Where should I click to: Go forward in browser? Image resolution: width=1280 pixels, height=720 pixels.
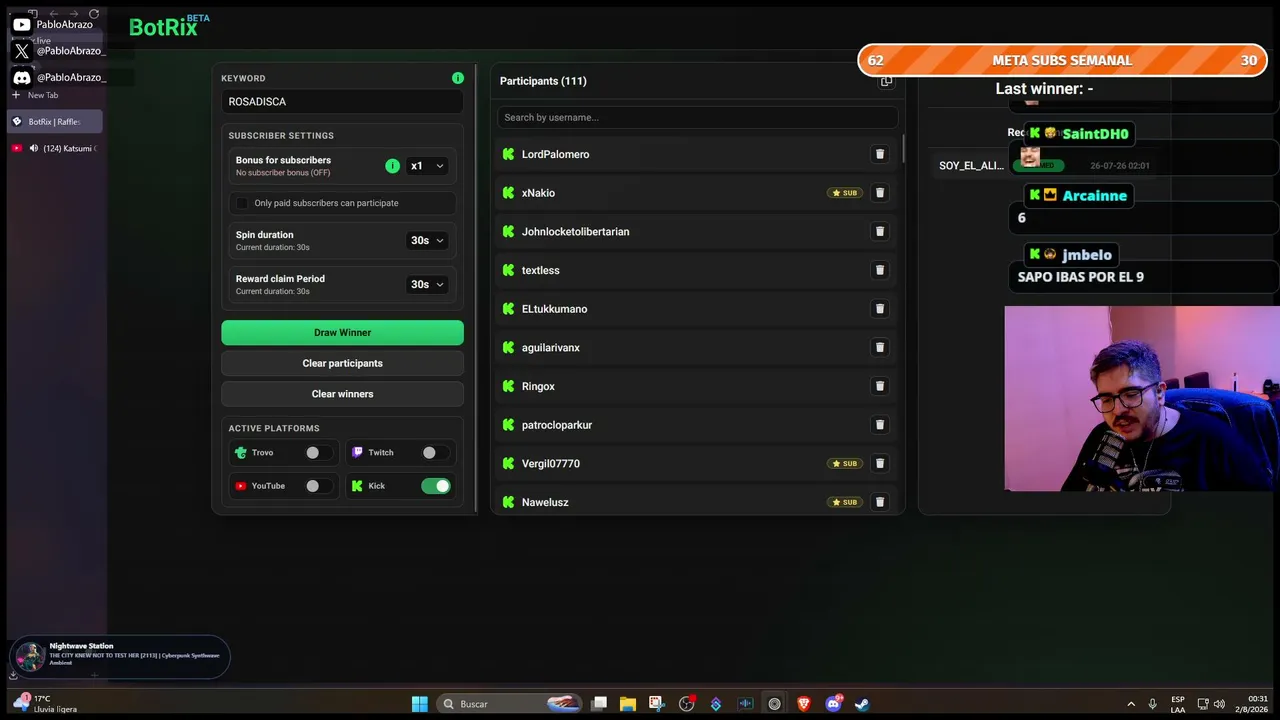point(73,14)
